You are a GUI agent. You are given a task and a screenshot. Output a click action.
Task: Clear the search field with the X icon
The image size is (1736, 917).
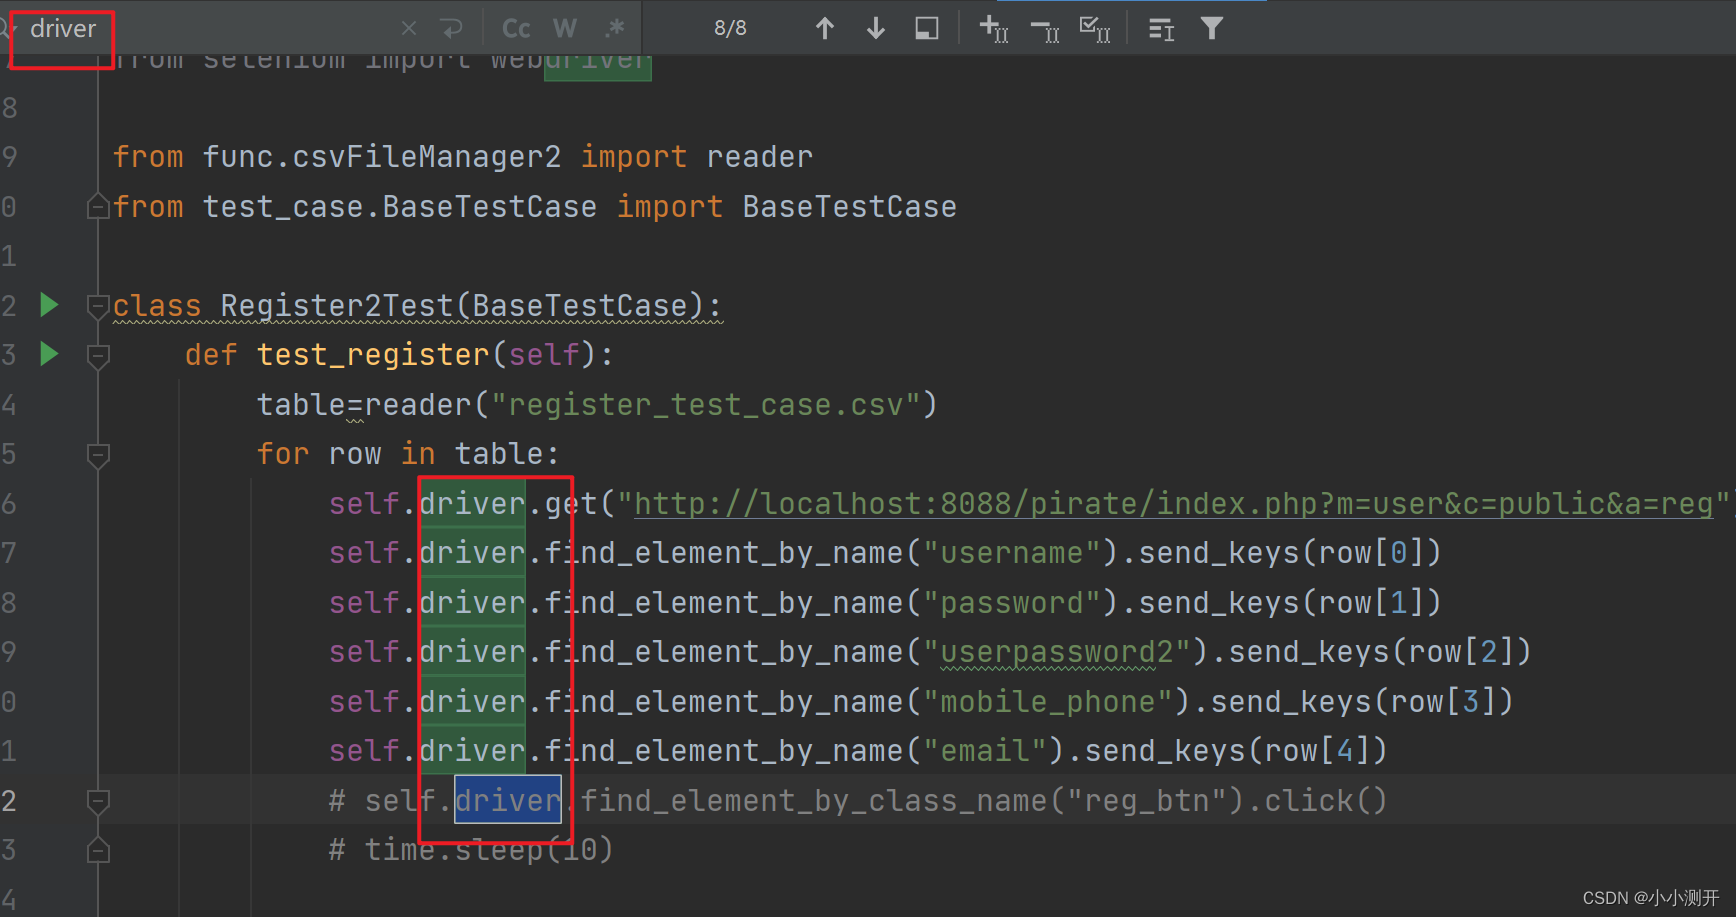[x=408, y=27]
